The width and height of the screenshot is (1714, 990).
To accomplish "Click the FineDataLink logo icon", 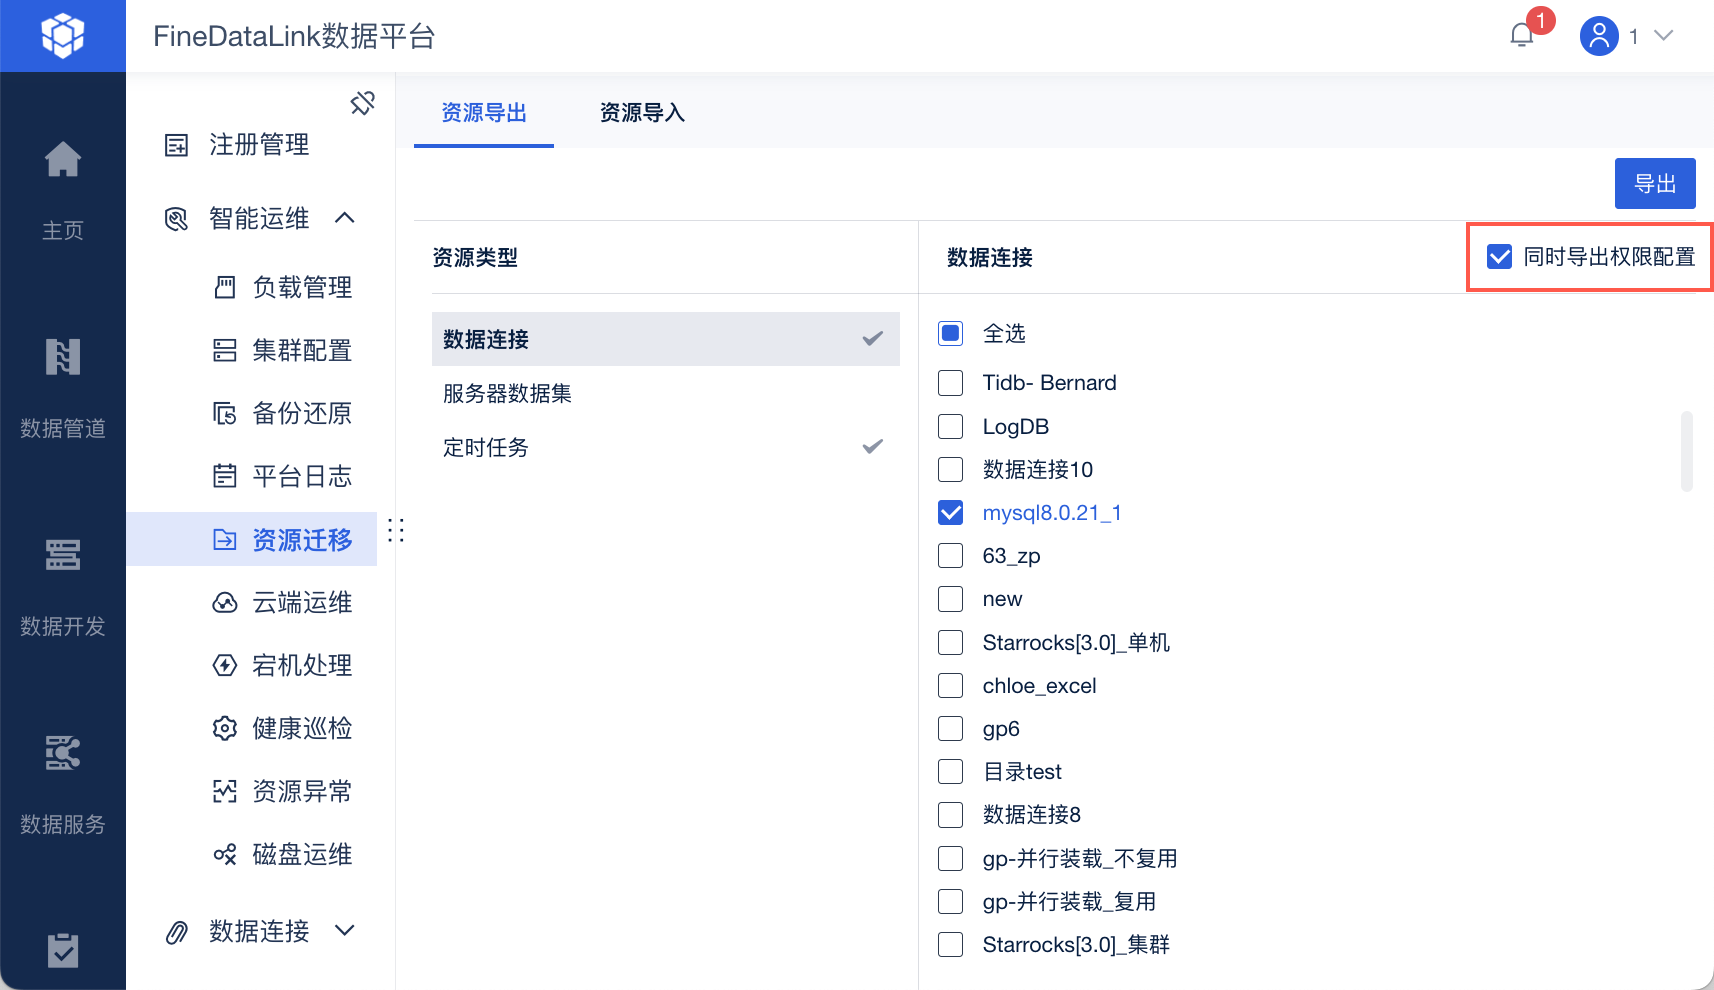I will click(x=62, y=36).
